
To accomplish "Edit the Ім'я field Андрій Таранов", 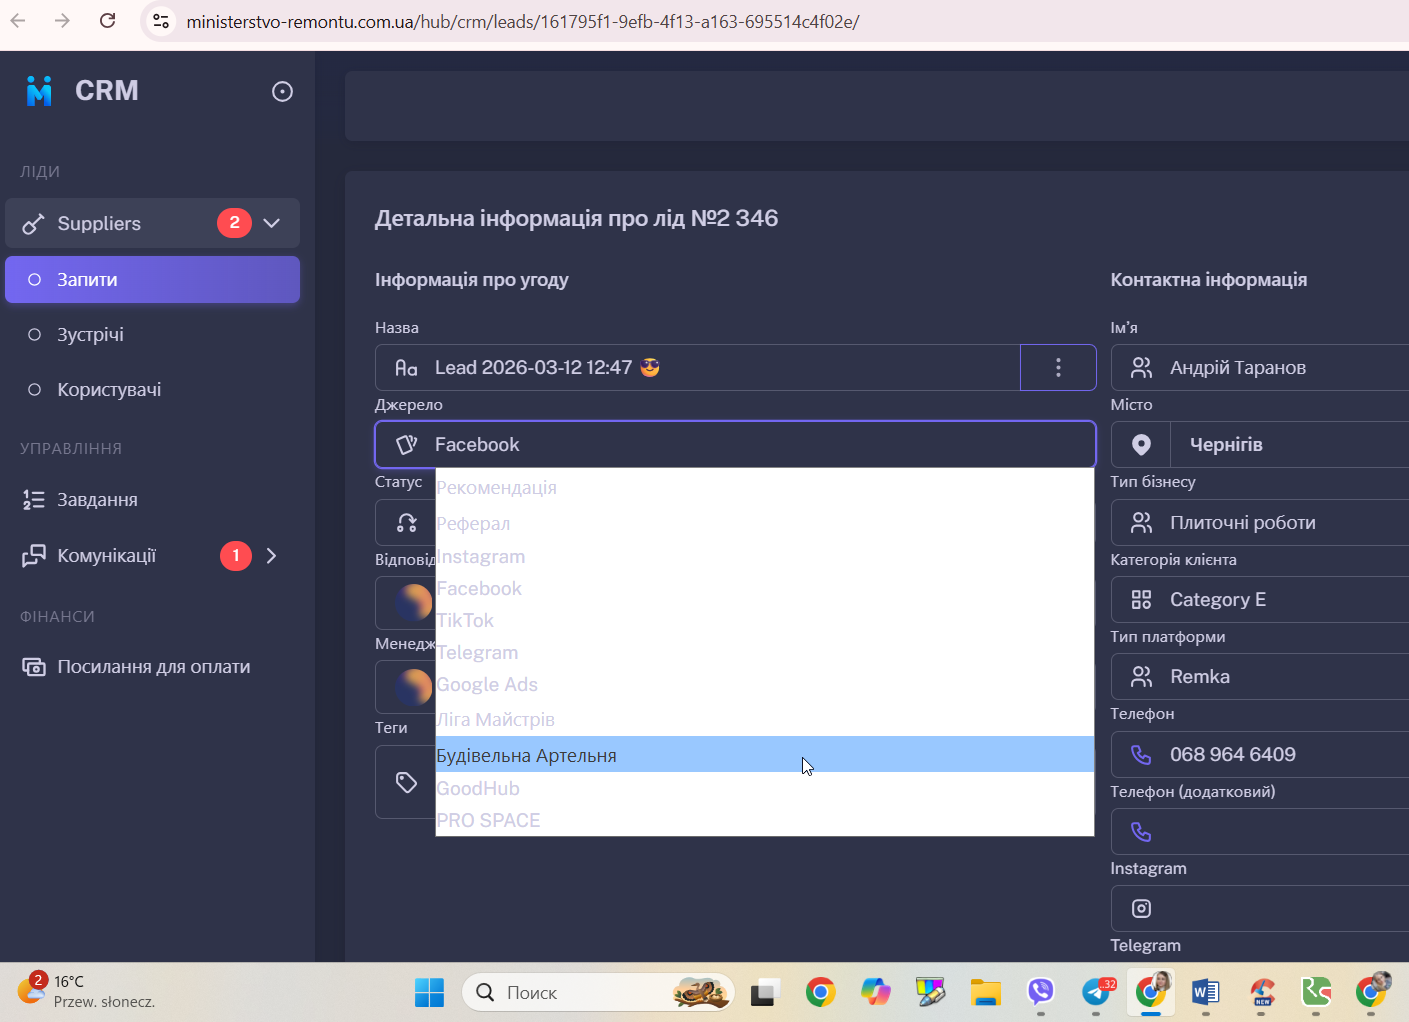I will point(1260,367).
